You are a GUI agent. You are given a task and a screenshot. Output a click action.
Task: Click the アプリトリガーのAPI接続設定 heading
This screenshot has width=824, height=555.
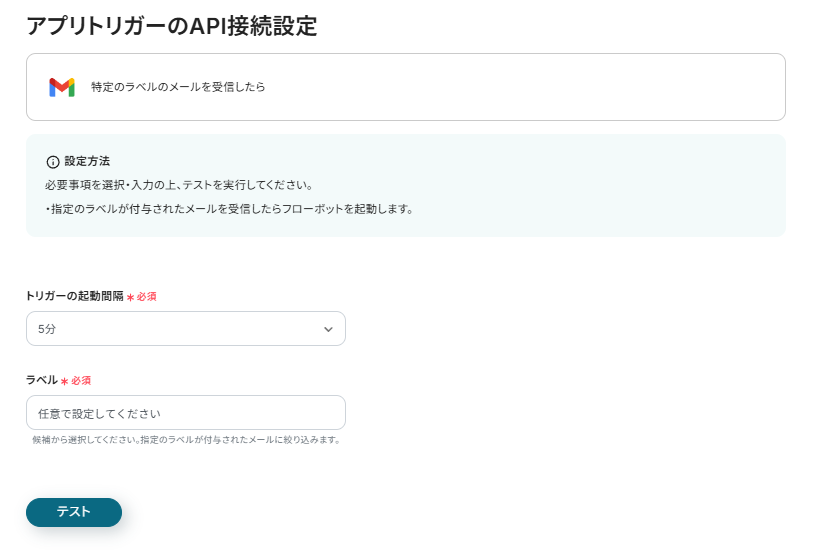tap(172, 26)
